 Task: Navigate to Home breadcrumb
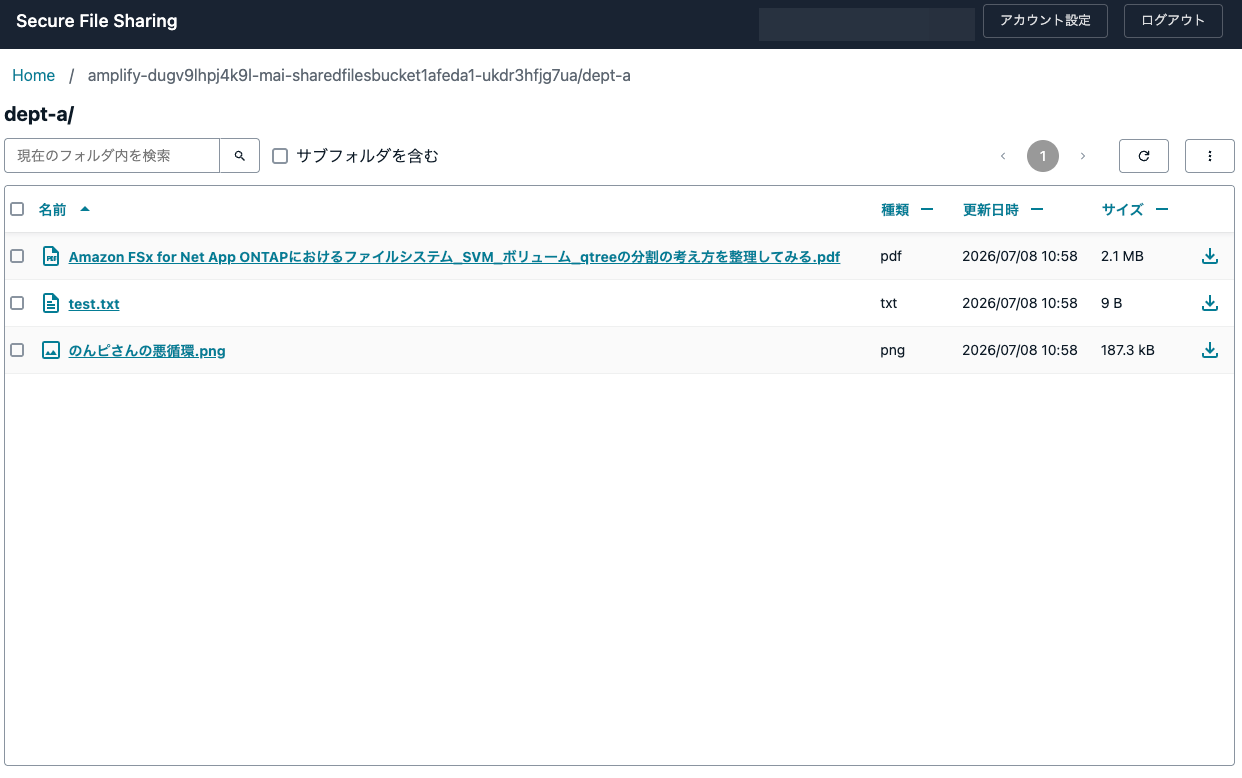33,75
